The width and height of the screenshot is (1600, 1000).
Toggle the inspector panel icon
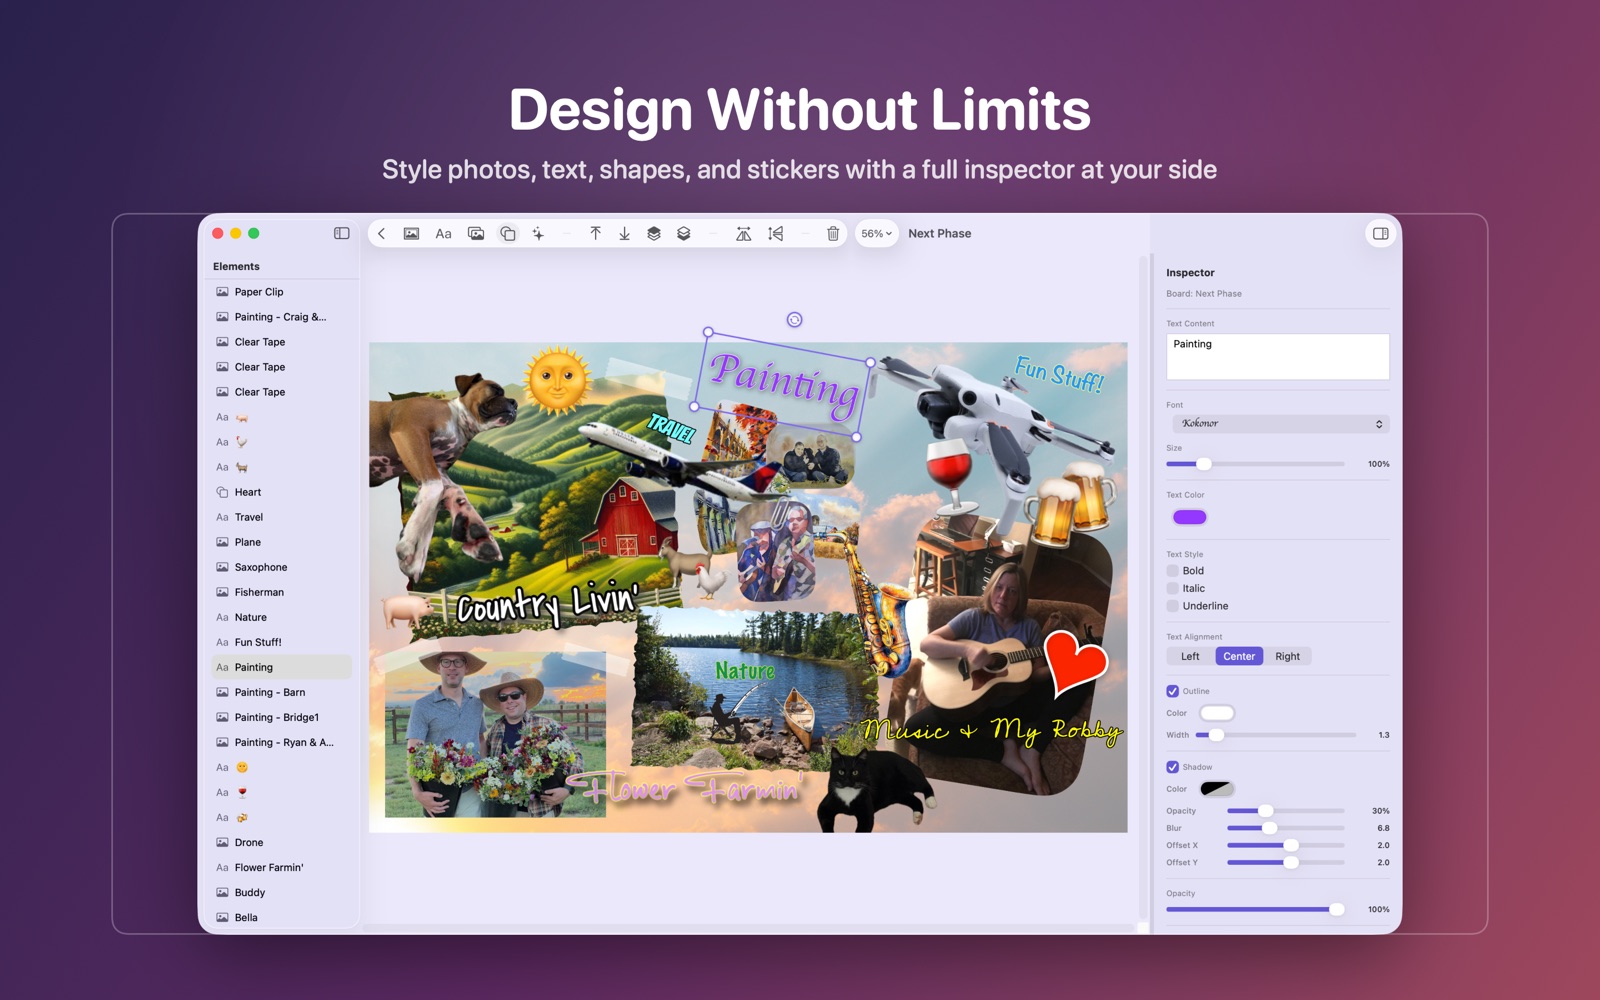(1380, 234)
